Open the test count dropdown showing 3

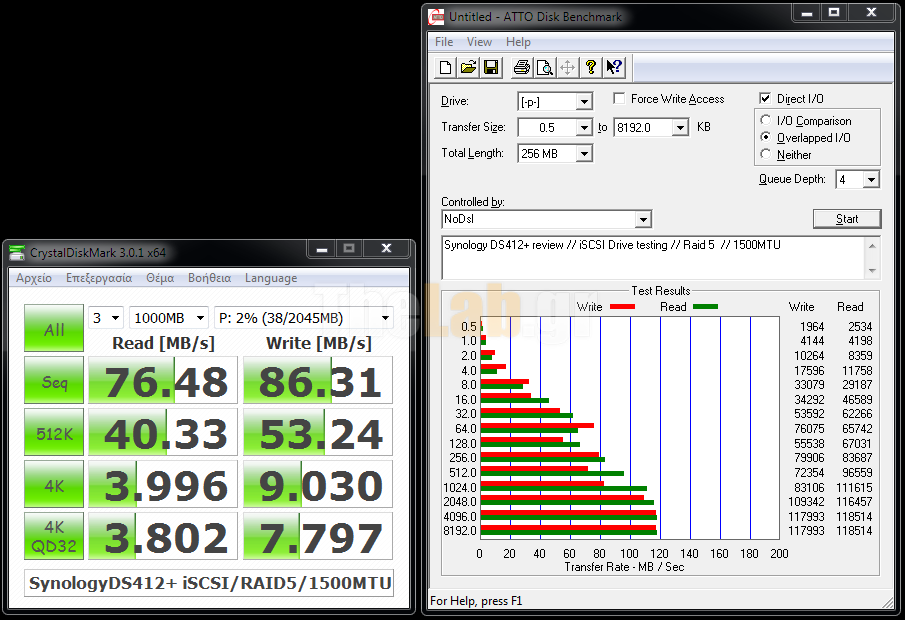tap(106, 318)
